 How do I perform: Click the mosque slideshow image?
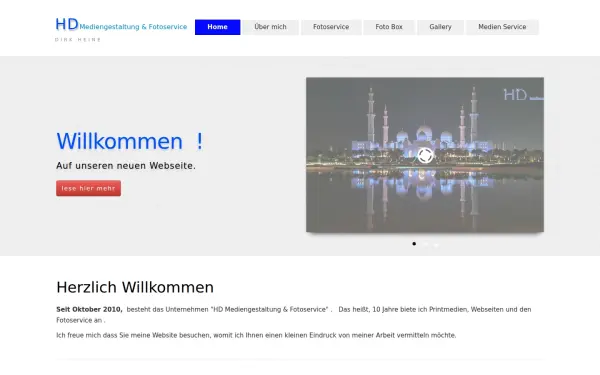[425, 155]
